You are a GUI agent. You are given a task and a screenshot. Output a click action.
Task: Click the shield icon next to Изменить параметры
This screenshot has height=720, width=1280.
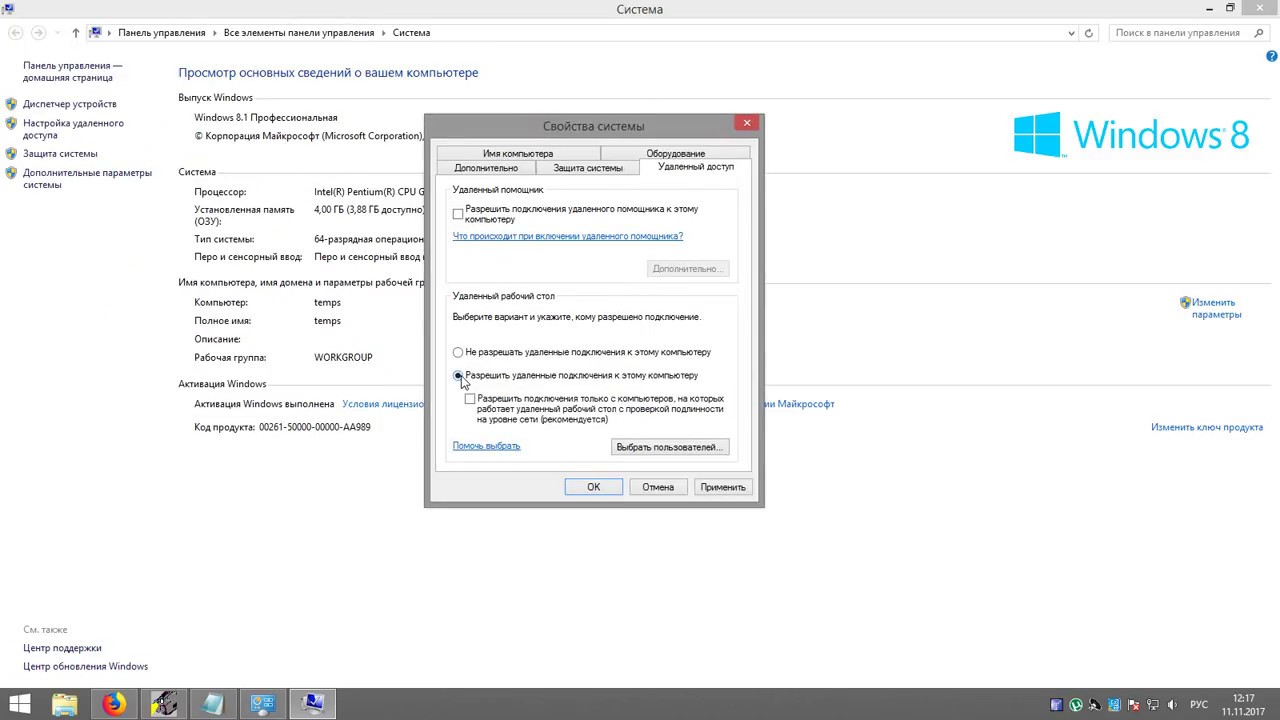click(x=1185, y=302)
